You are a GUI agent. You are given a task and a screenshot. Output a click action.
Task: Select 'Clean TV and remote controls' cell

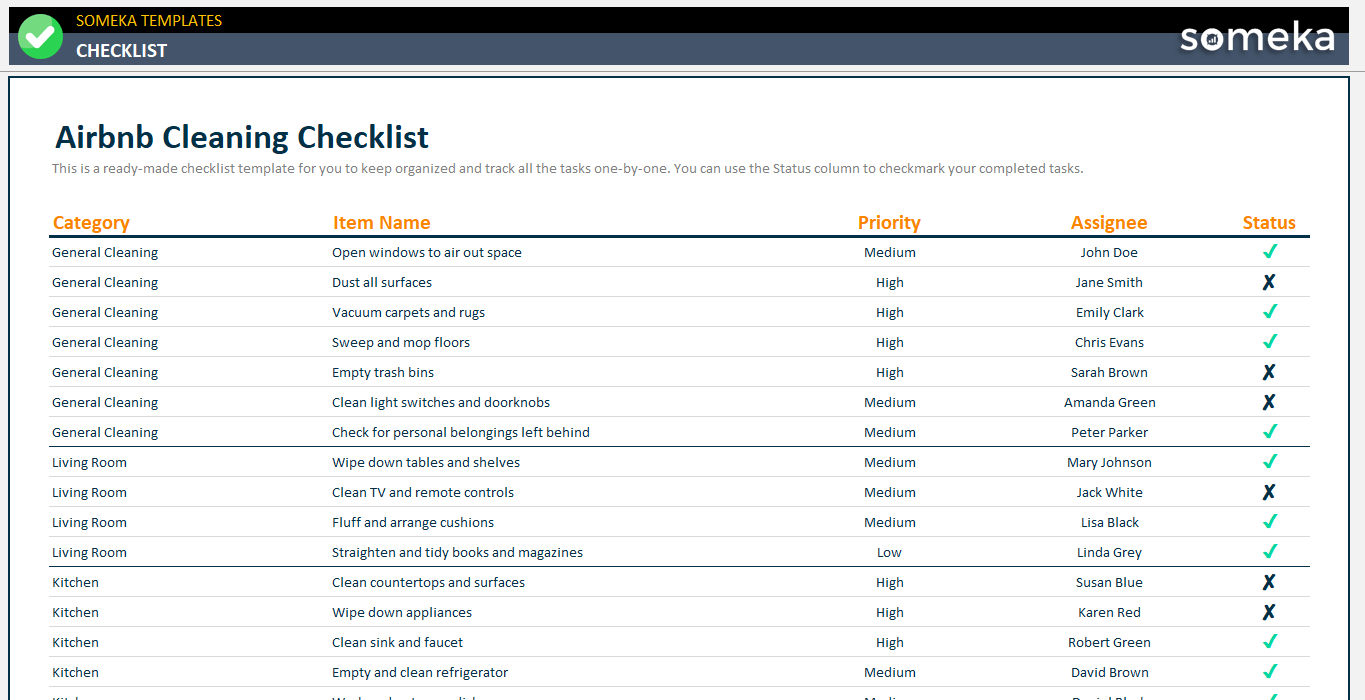tap(423, 493)
